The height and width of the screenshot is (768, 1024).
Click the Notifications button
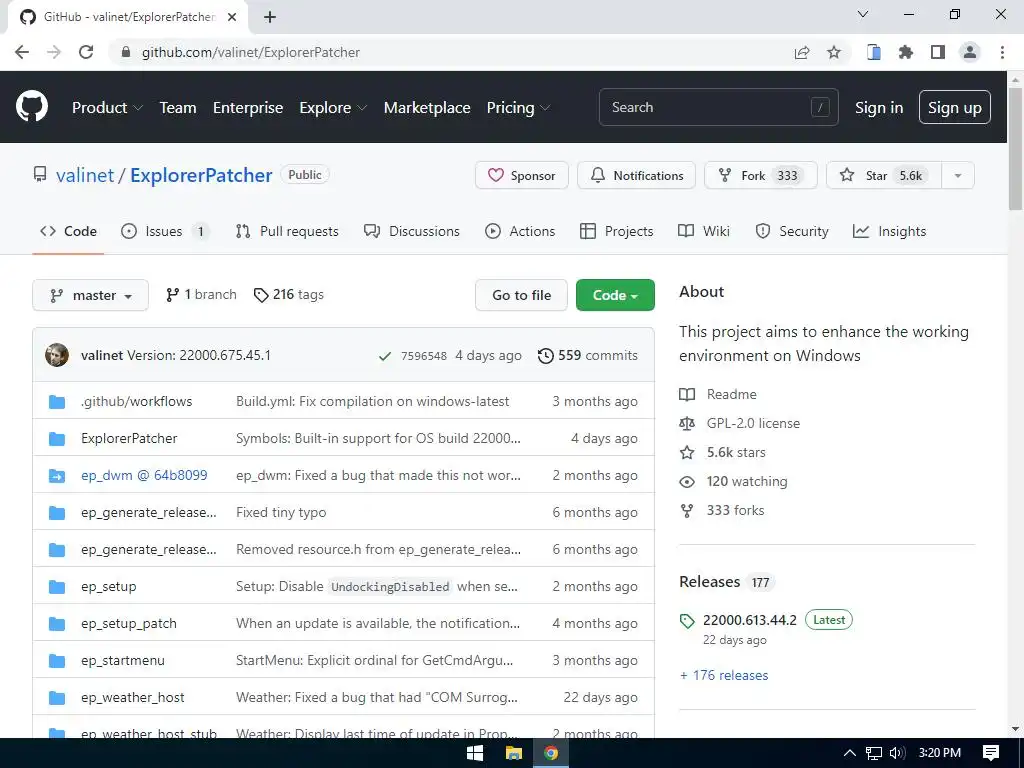point(637,176)
